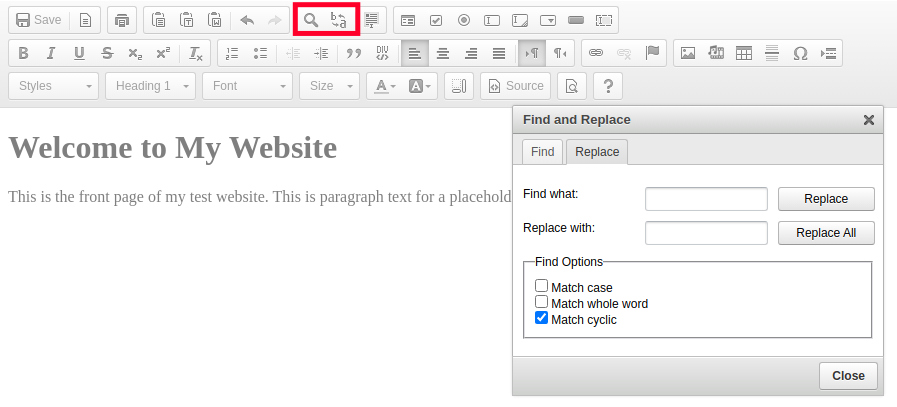This screenshot has height=407, width=897.
Task: Create a new page with the blank document icon
Action: pos(85,20)
